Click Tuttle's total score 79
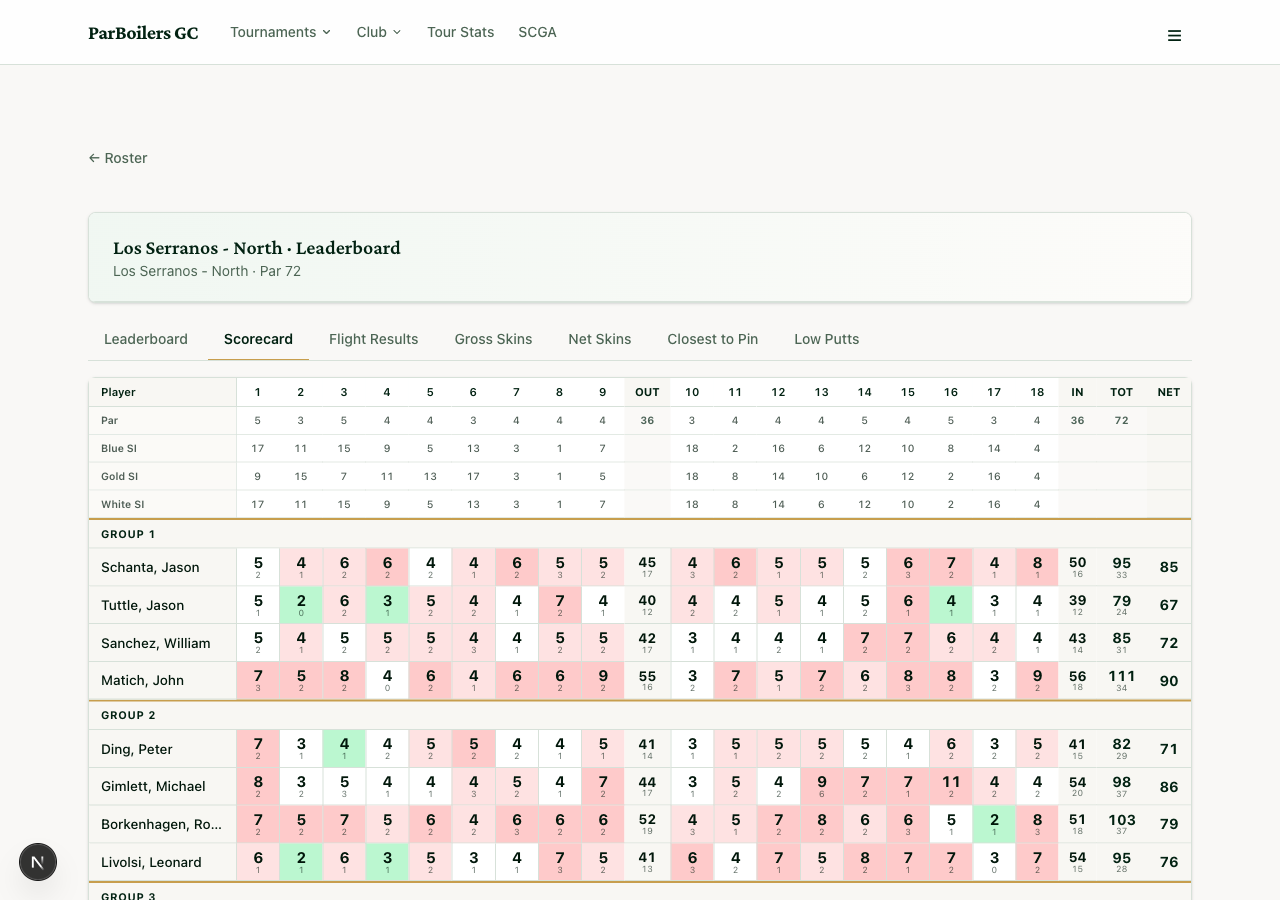 click(x=1121, y=605)
